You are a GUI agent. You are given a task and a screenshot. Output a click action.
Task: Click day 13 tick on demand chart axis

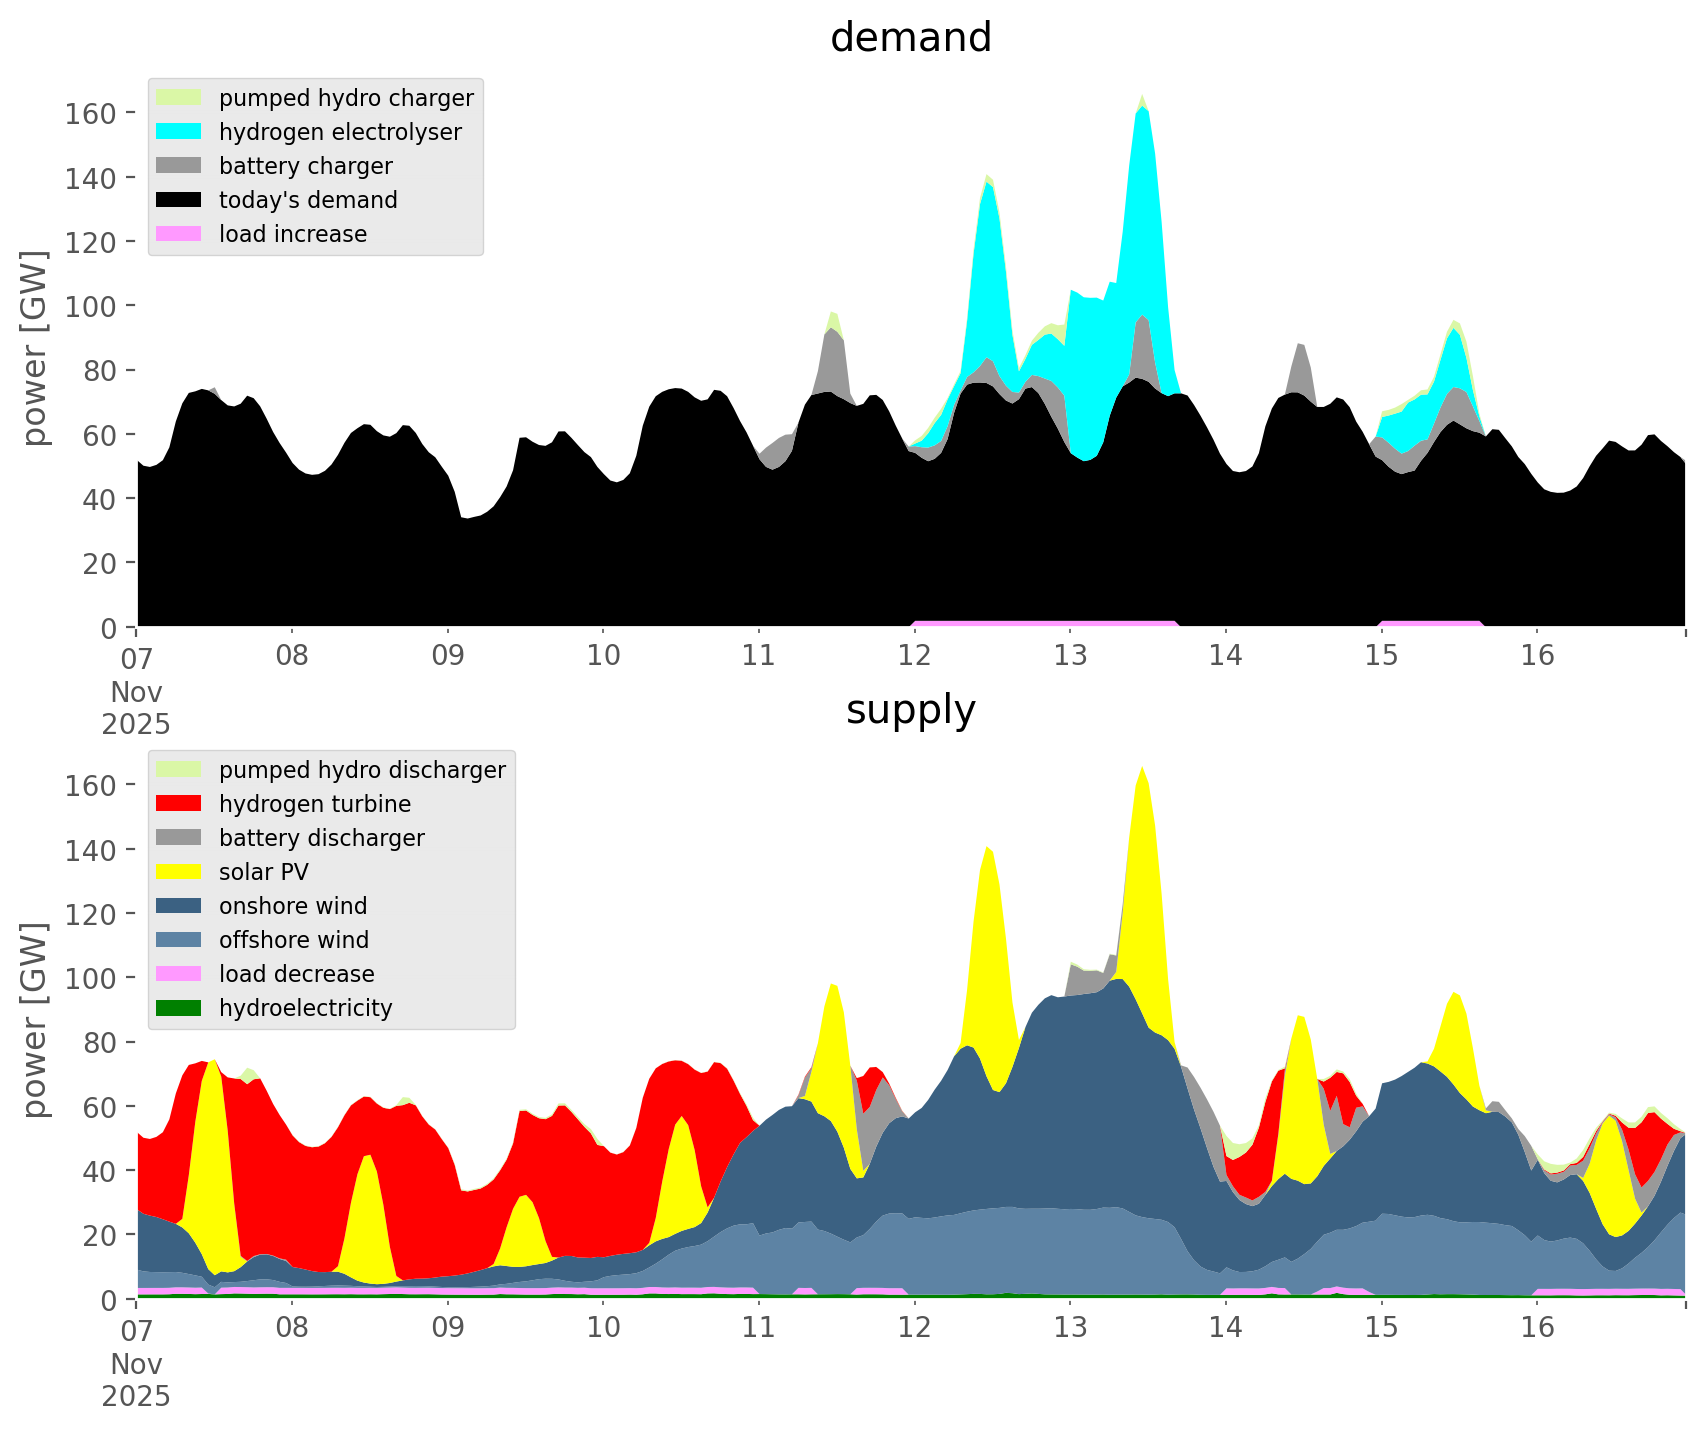[x=1070, y=656]
